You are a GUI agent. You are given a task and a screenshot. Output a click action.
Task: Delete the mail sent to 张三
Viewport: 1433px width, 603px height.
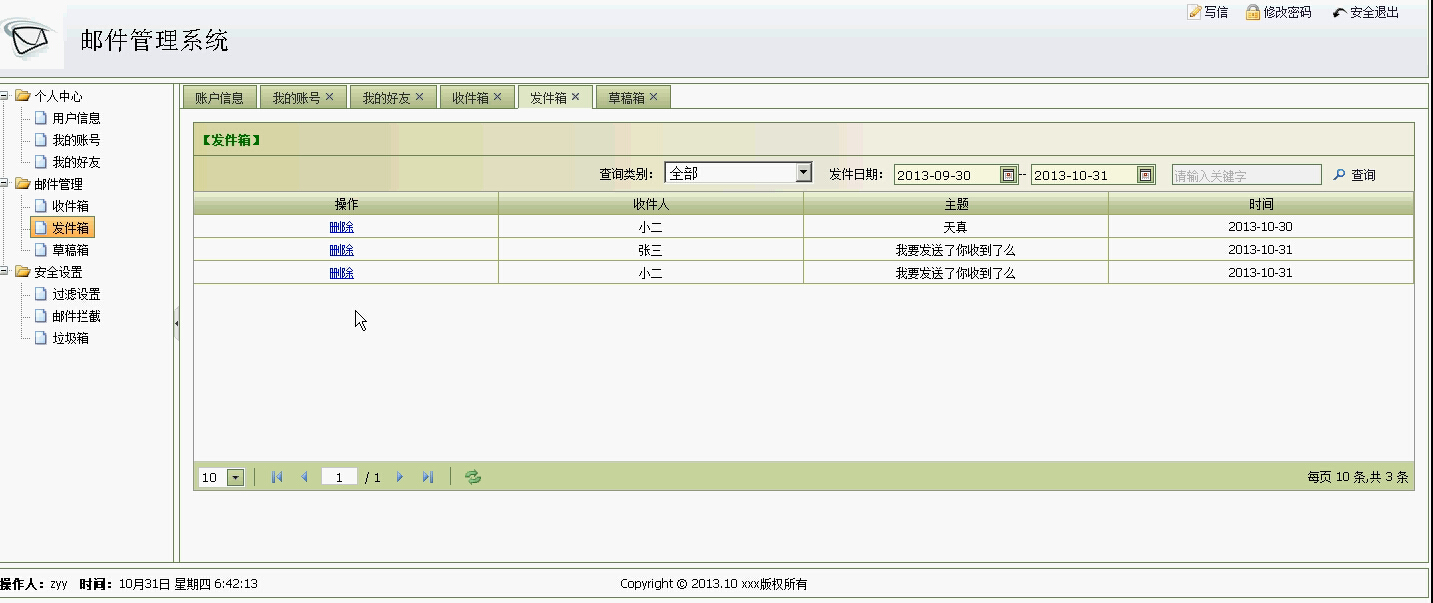pos(341,250)
